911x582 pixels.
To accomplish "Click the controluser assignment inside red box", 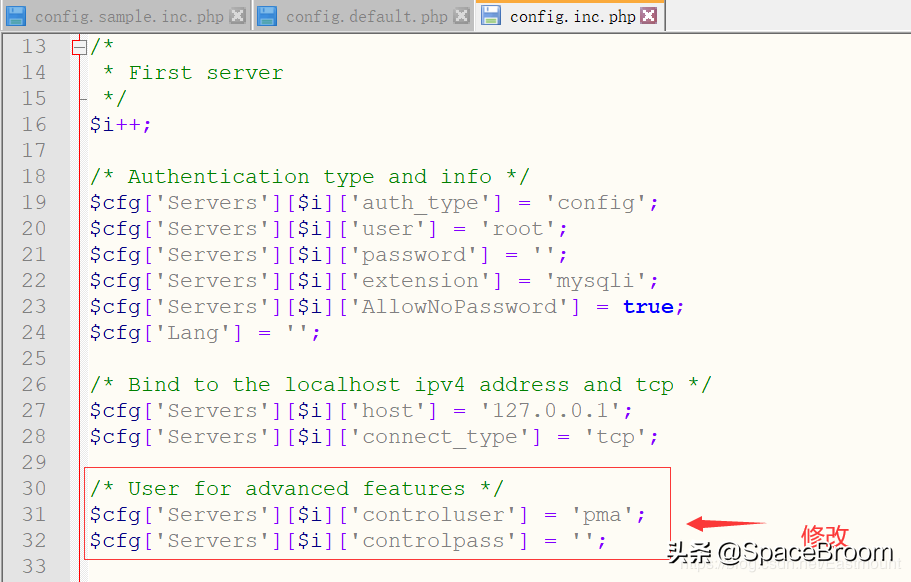I will click(360, 514).
